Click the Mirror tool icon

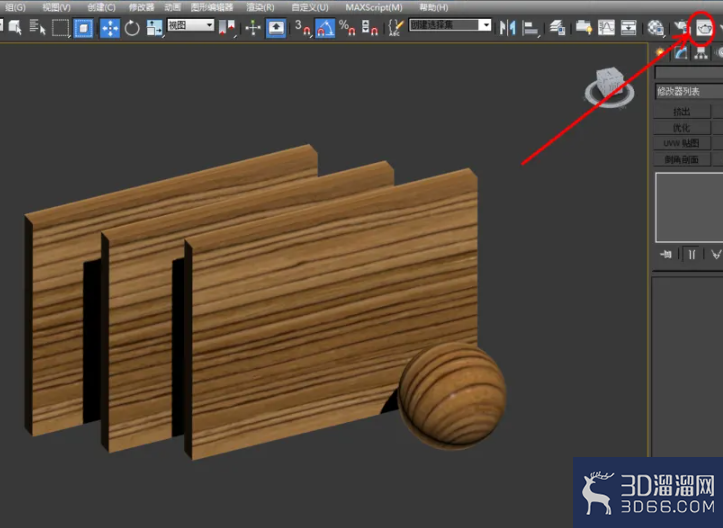[508, 28]
